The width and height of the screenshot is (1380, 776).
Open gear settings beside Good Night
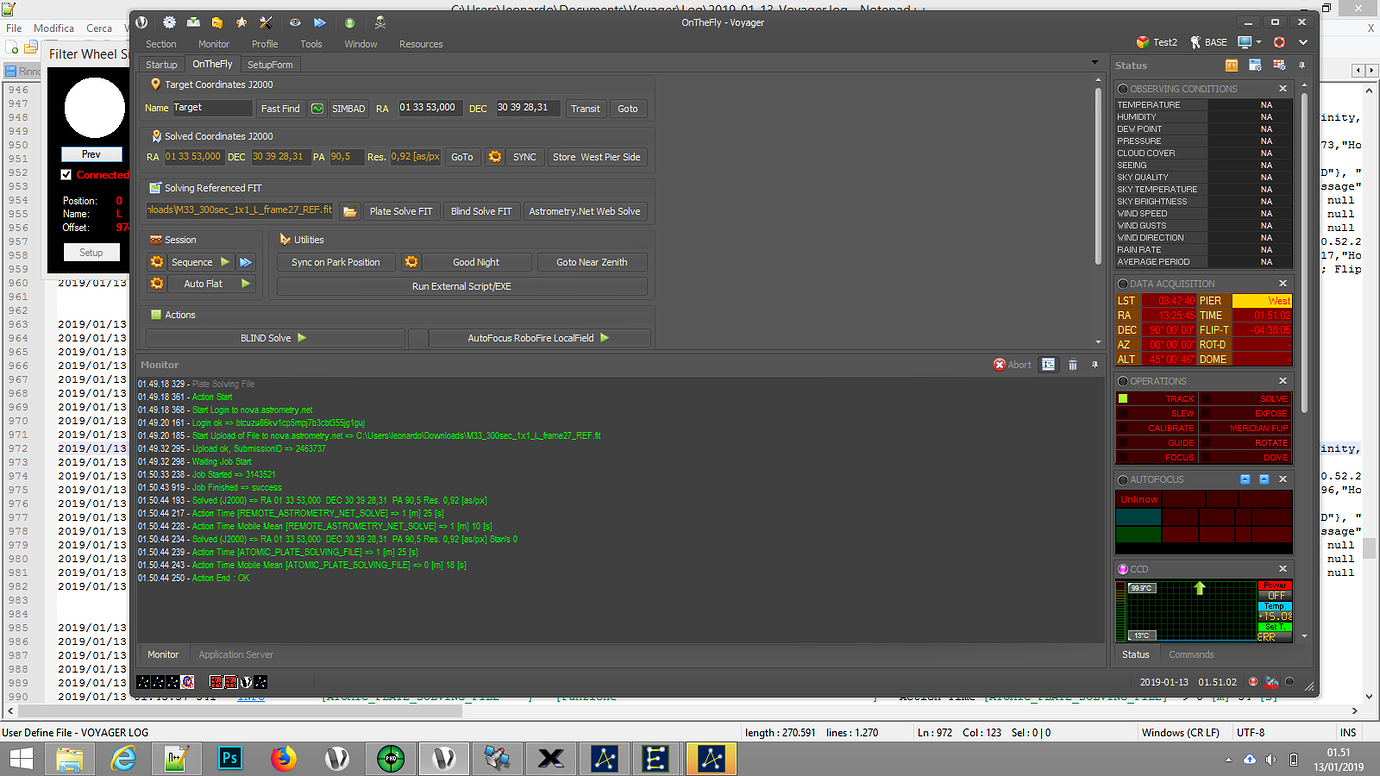pyautogui.click(x=410, y=262)
